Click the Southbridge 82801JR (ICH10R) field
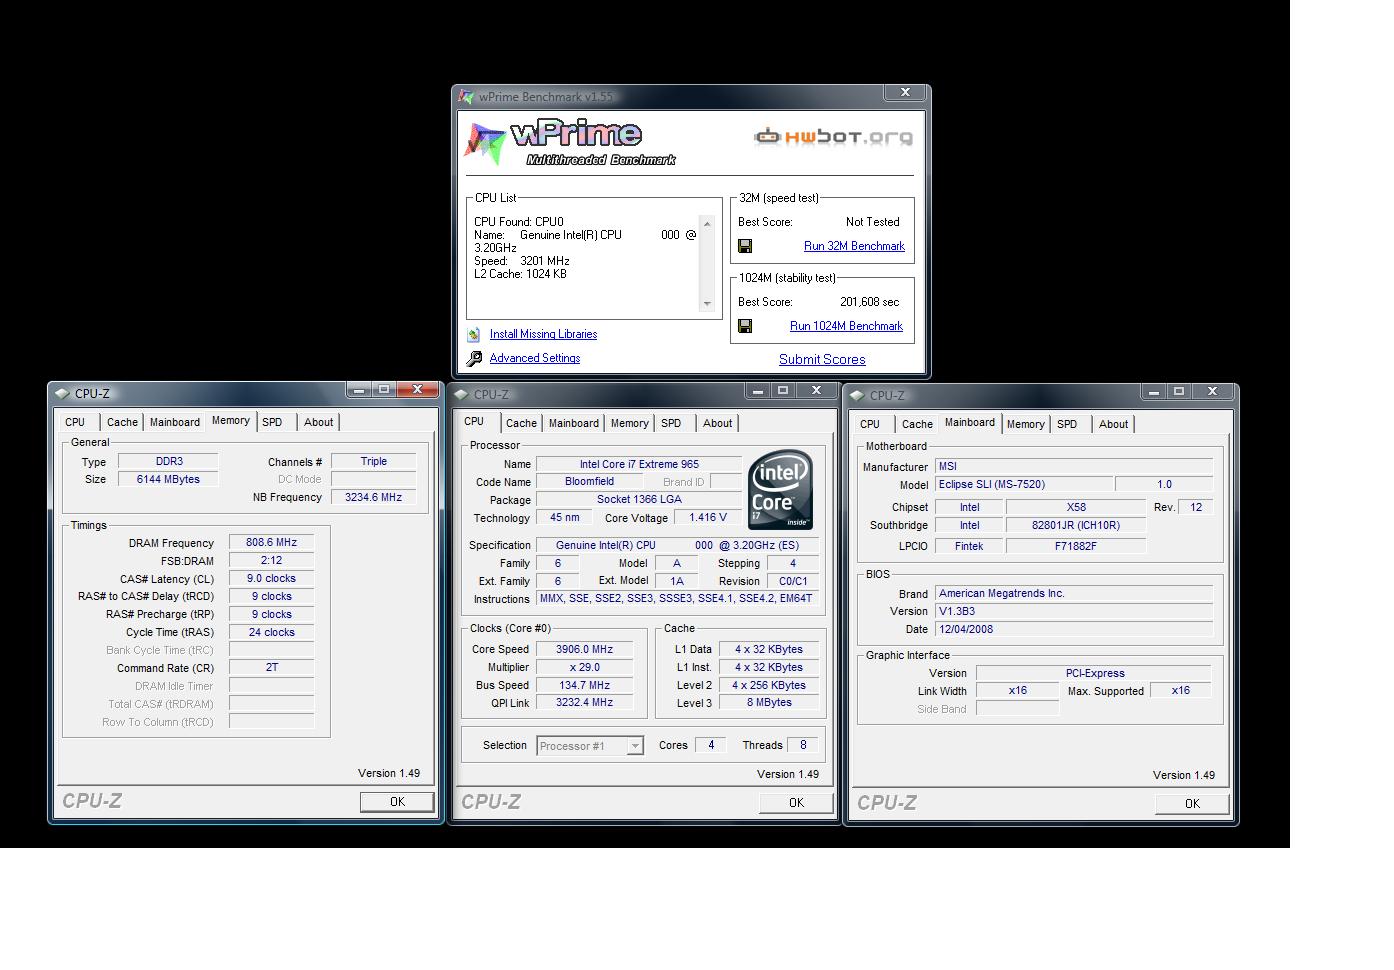This screenshot has height=970, width=1394. [1076, 525]
